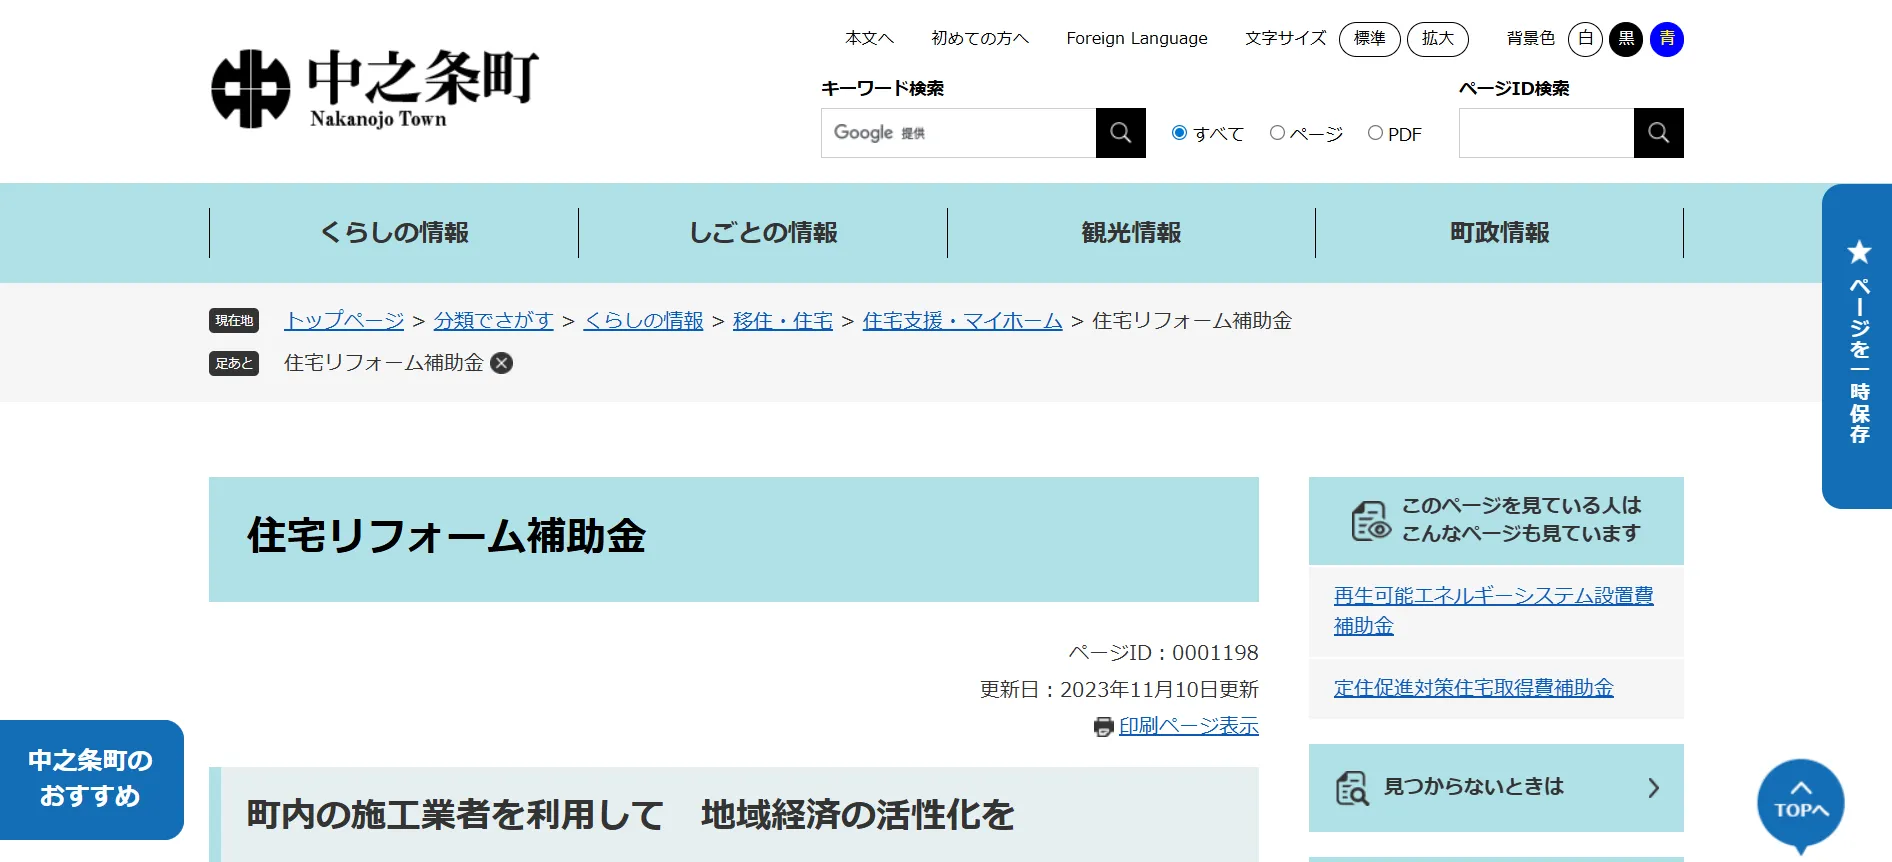Click the 文字サイズ label
This screenshot has width=1892, height=862.
pos(1285,38)
